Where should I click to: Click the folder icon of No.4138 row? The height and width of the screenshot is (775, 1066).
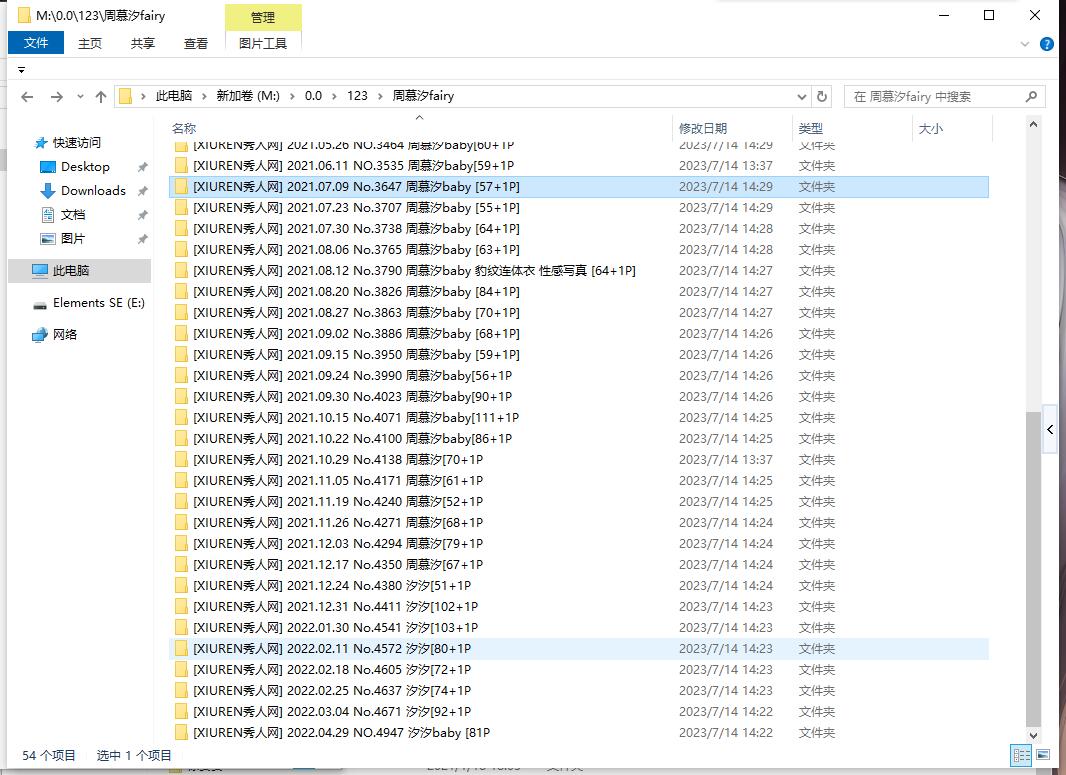click(182, 460)
